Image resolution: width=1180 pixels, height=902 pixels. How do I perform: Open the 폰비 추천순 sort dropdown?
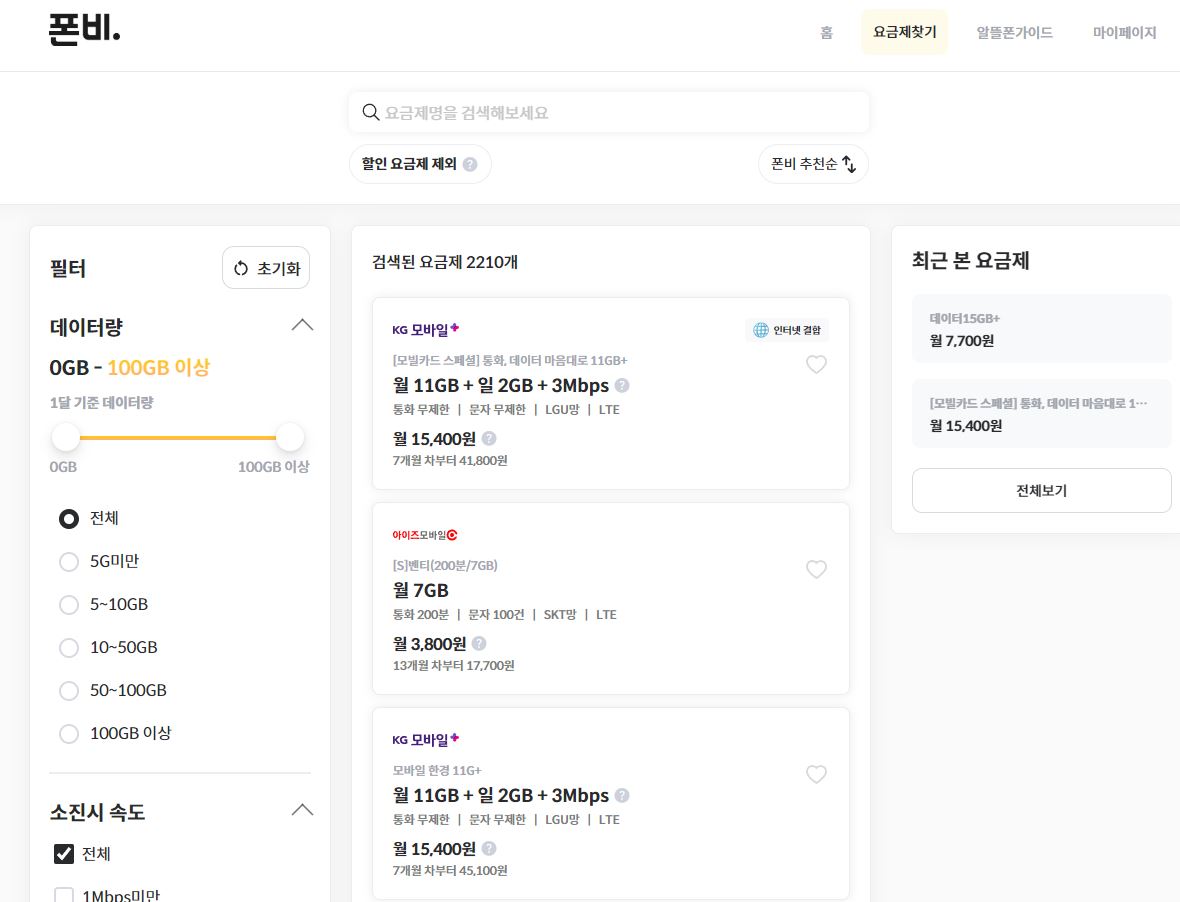(813, 164)
